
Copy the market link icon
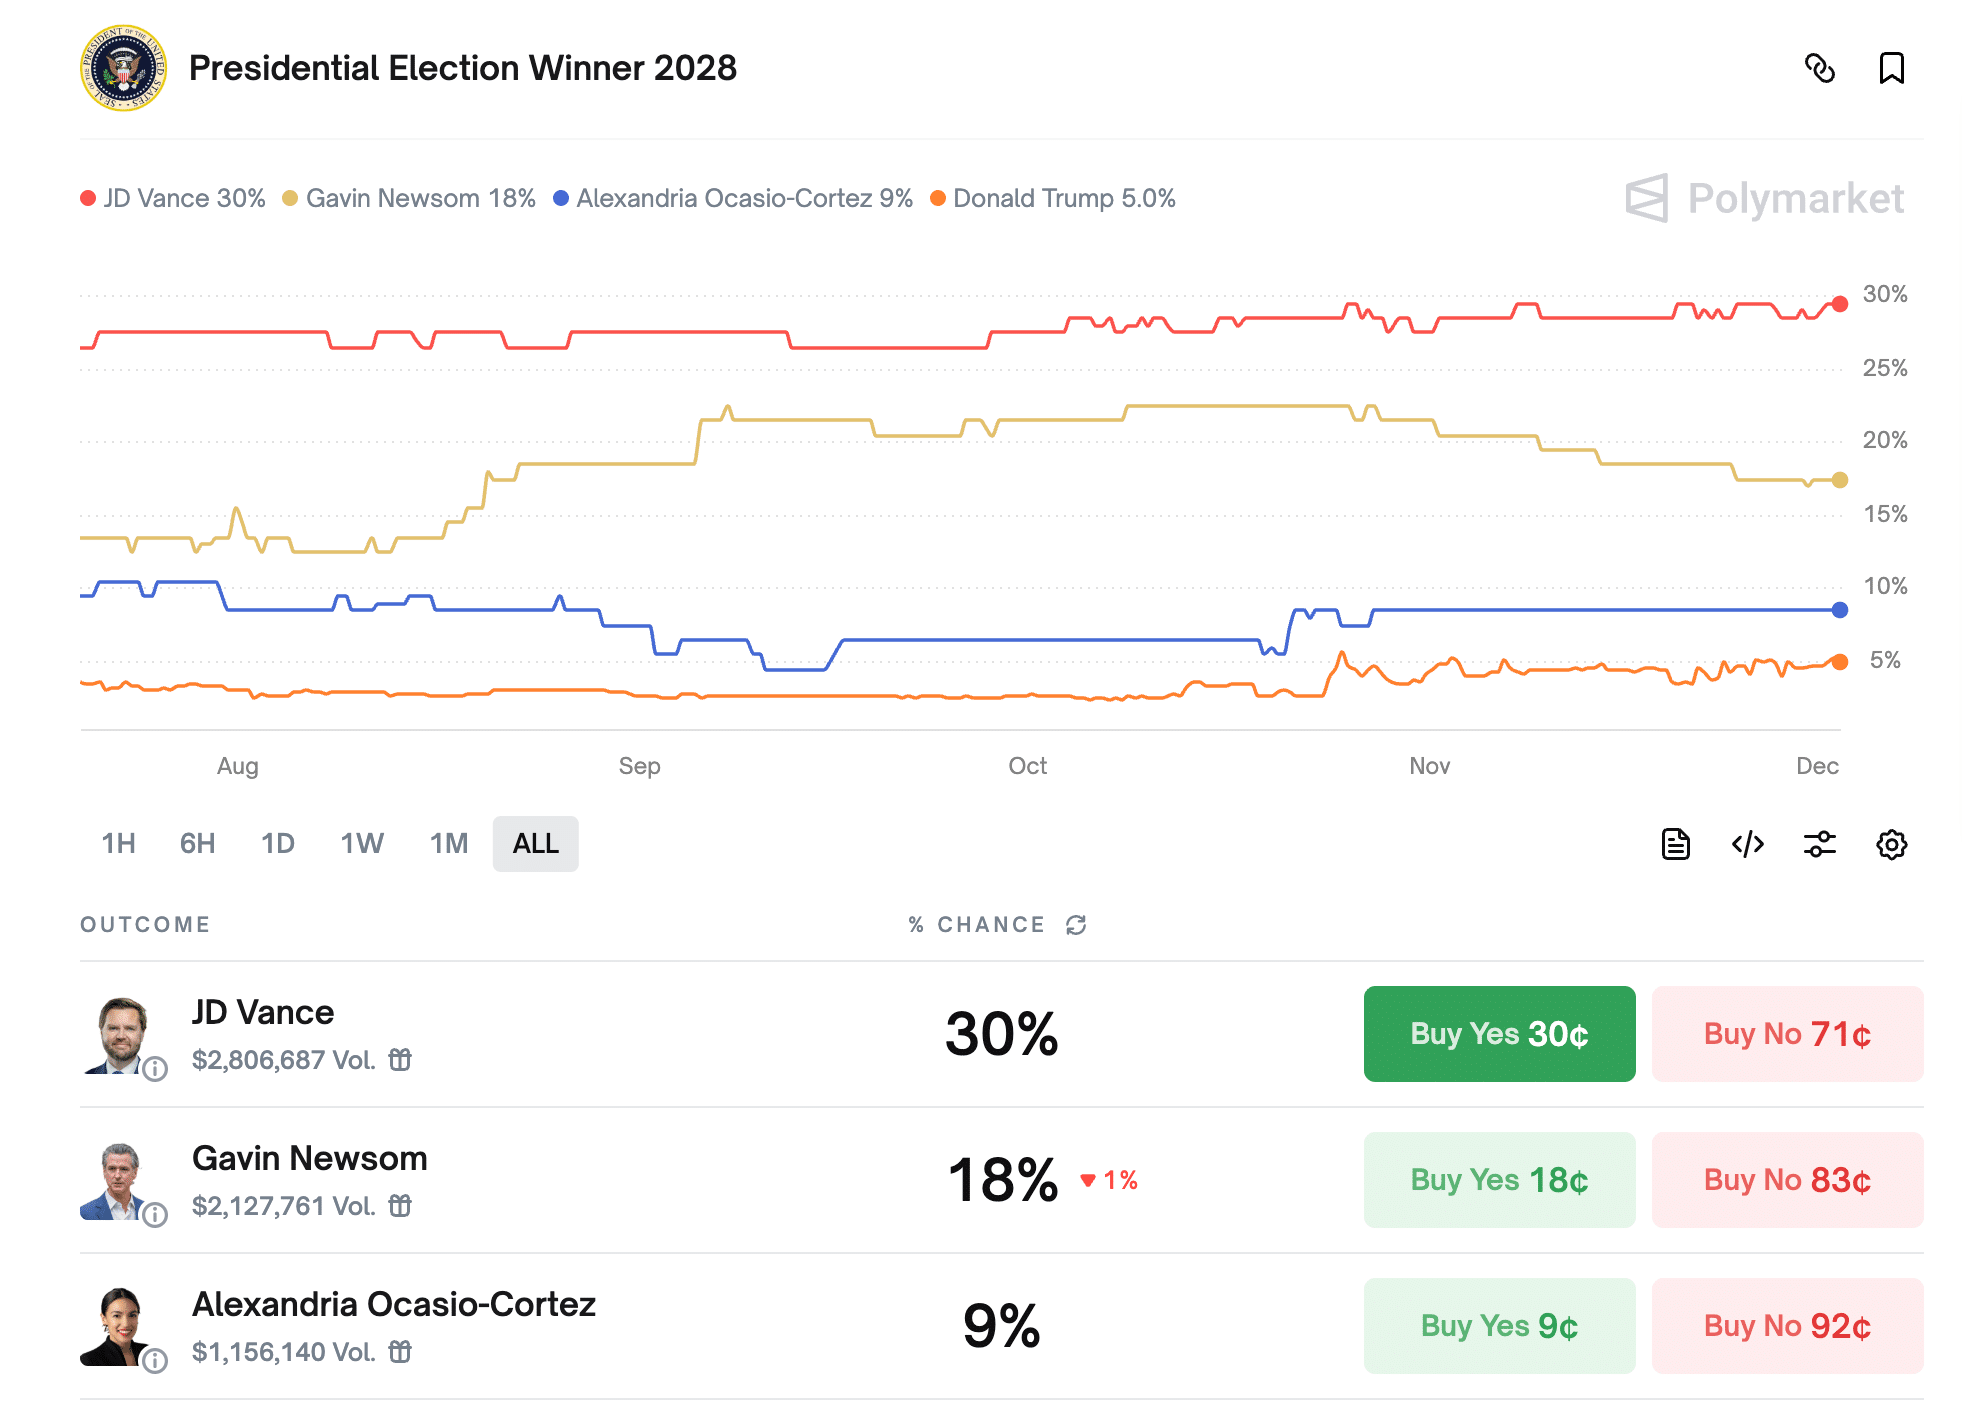click(1822, 70)
